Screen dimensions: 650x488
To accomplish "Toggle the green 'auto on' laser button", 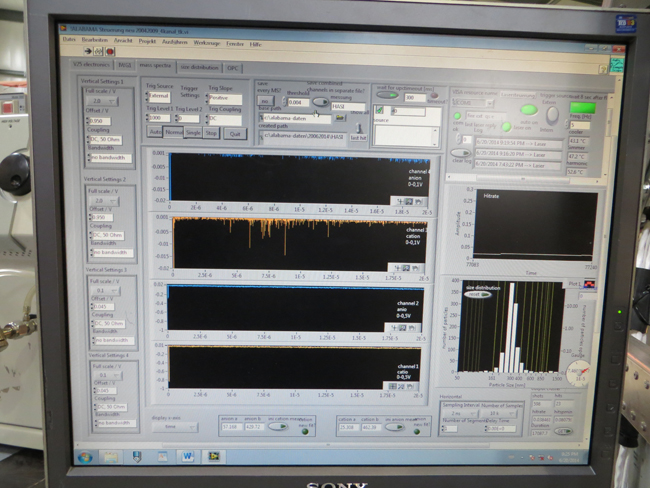I will tap(529, 110).
